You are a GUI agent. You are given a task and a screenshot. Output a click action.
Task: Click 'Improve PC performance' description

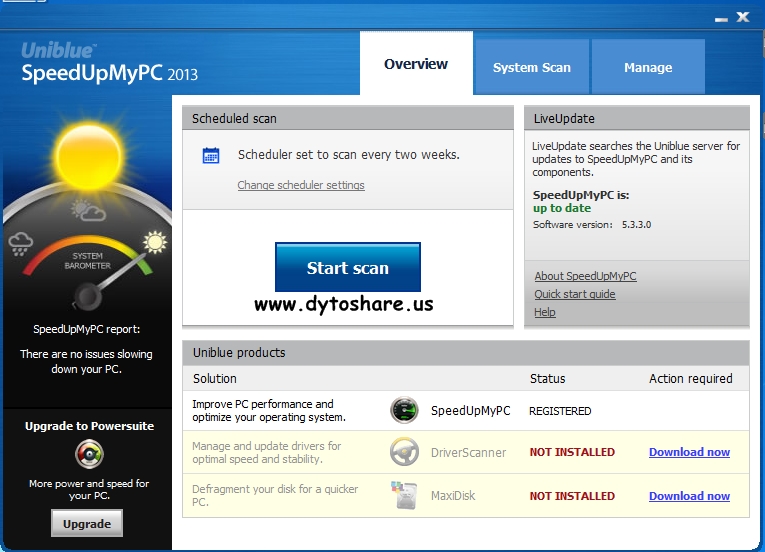269,410
